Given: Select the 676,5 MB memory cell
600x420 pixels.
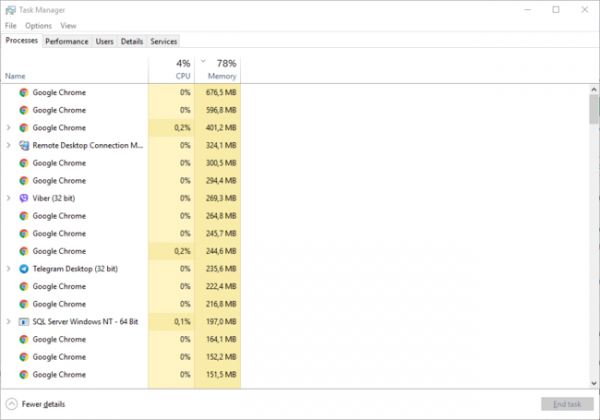Looking at the screenshot, I should (218, 93).
